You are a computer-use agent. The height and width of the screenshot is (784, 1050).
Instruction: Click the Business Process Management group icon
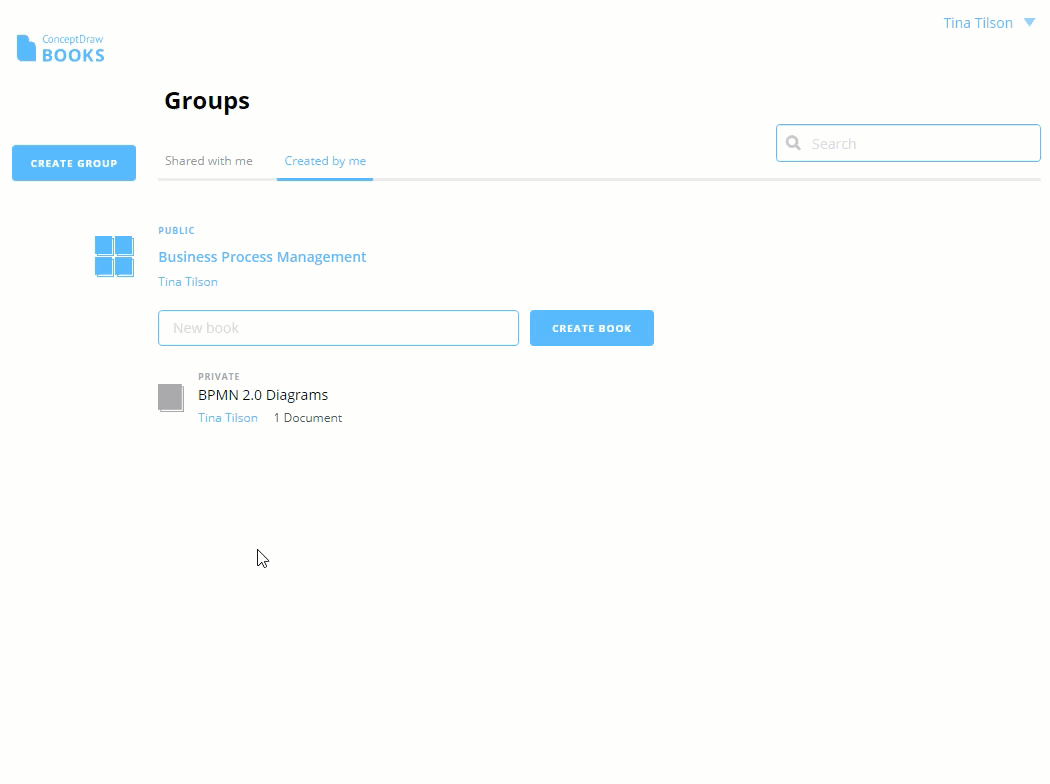[x=114, y=256]
